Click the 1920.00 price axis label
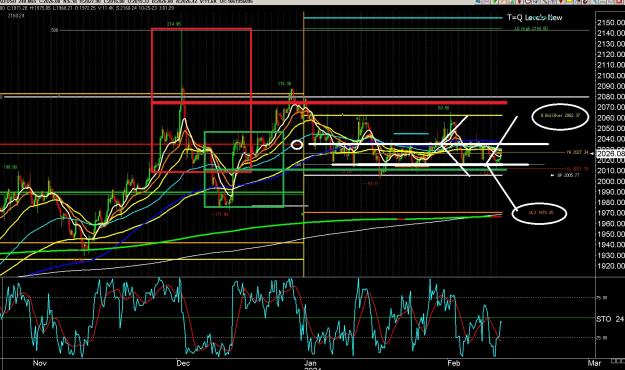 (x=611, y=266)
